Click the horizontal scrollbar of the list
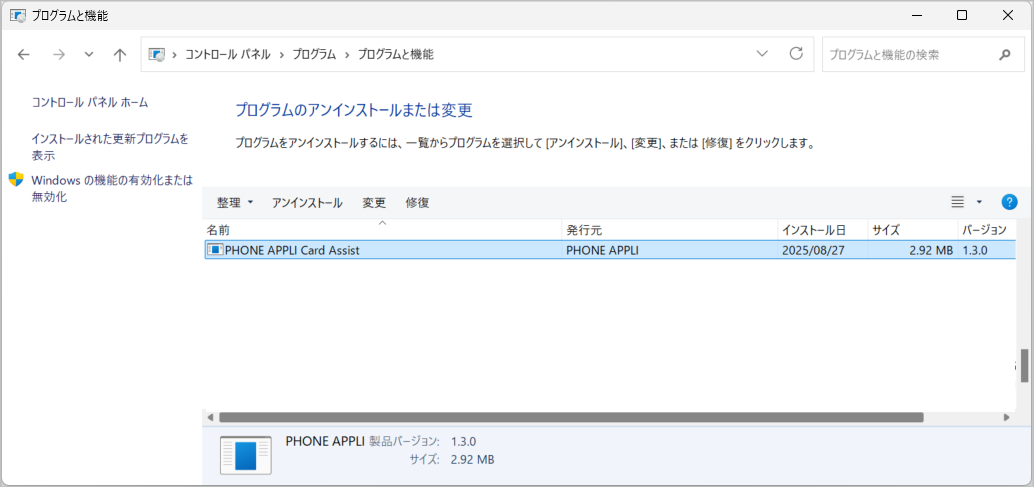 point(570,417)
